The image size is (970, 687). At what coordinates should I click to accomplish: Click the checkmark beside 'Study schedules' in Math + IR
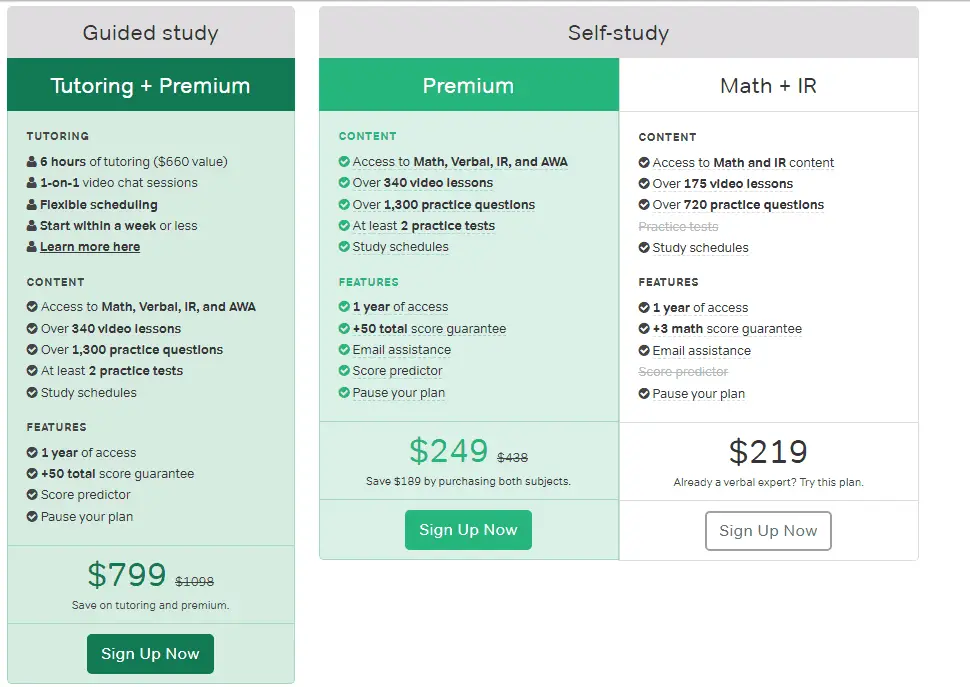(646, 247)
